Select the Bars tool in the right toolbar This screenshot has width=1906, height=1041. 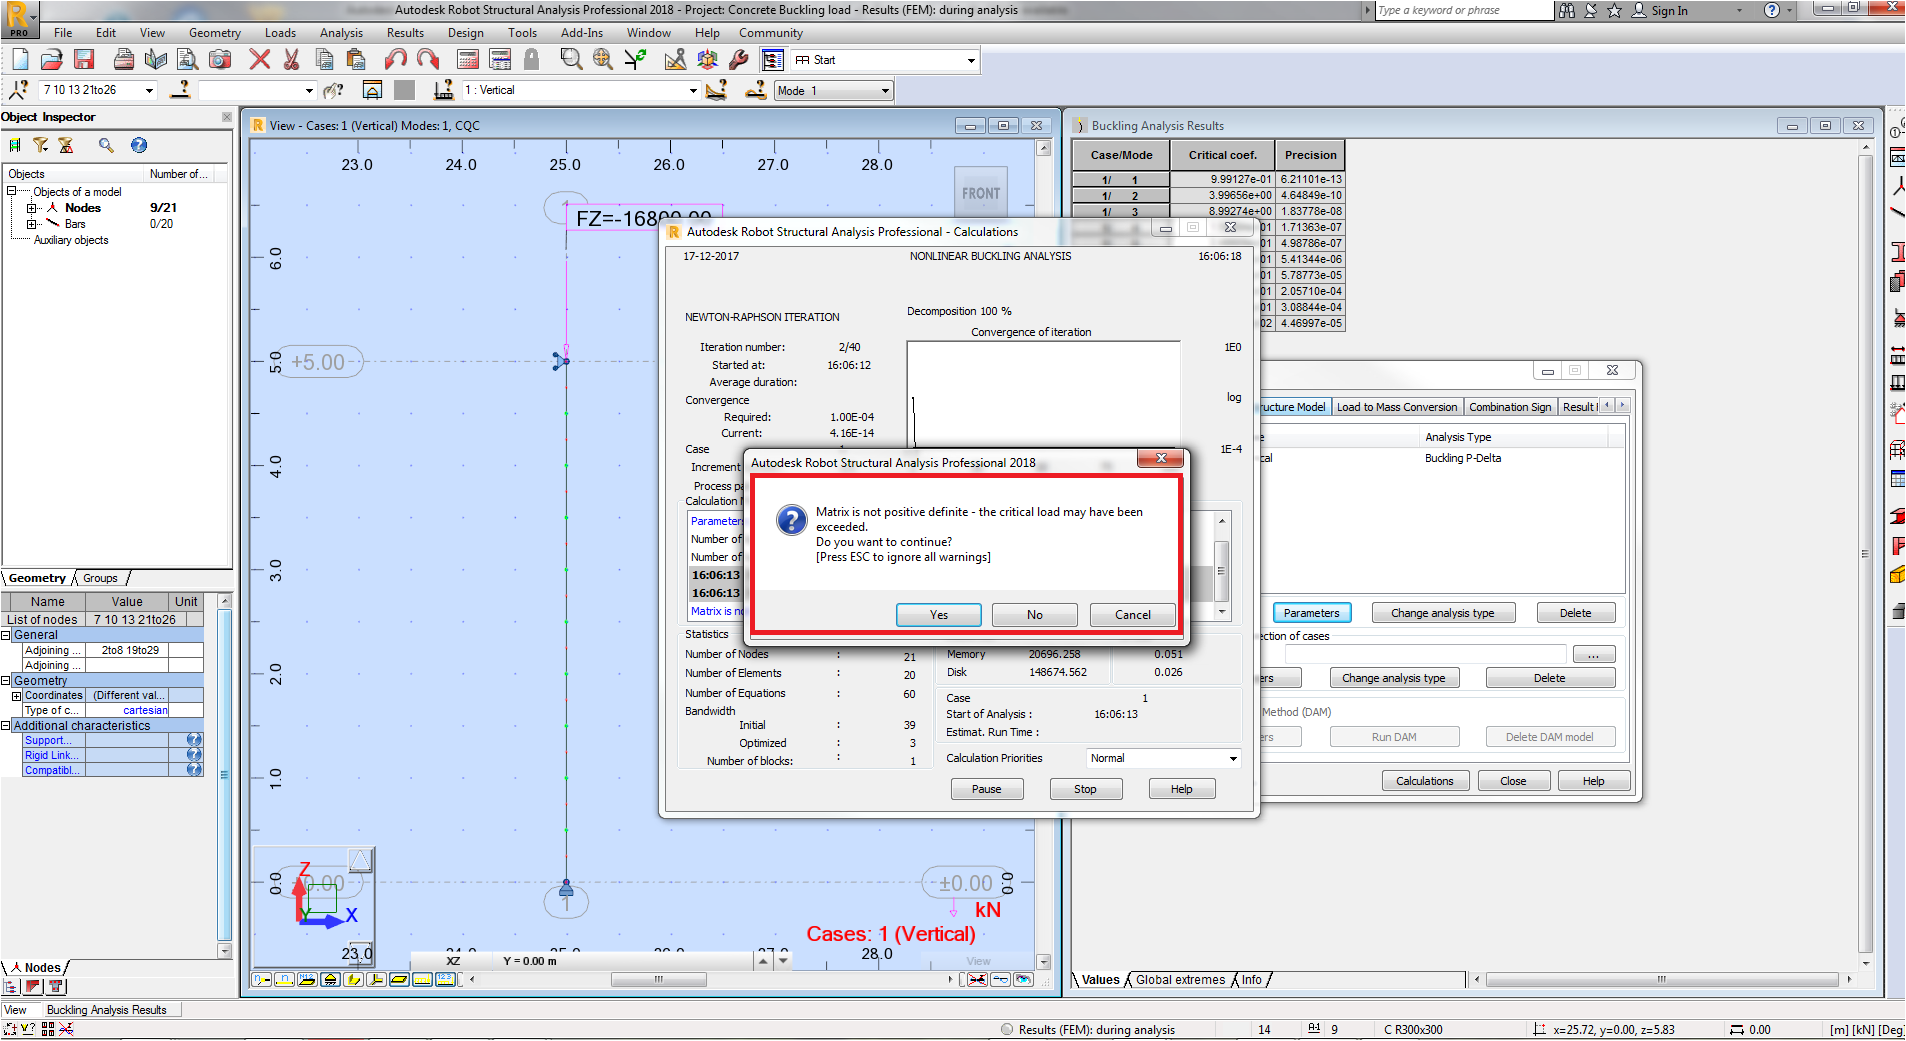pos(1896,212)
